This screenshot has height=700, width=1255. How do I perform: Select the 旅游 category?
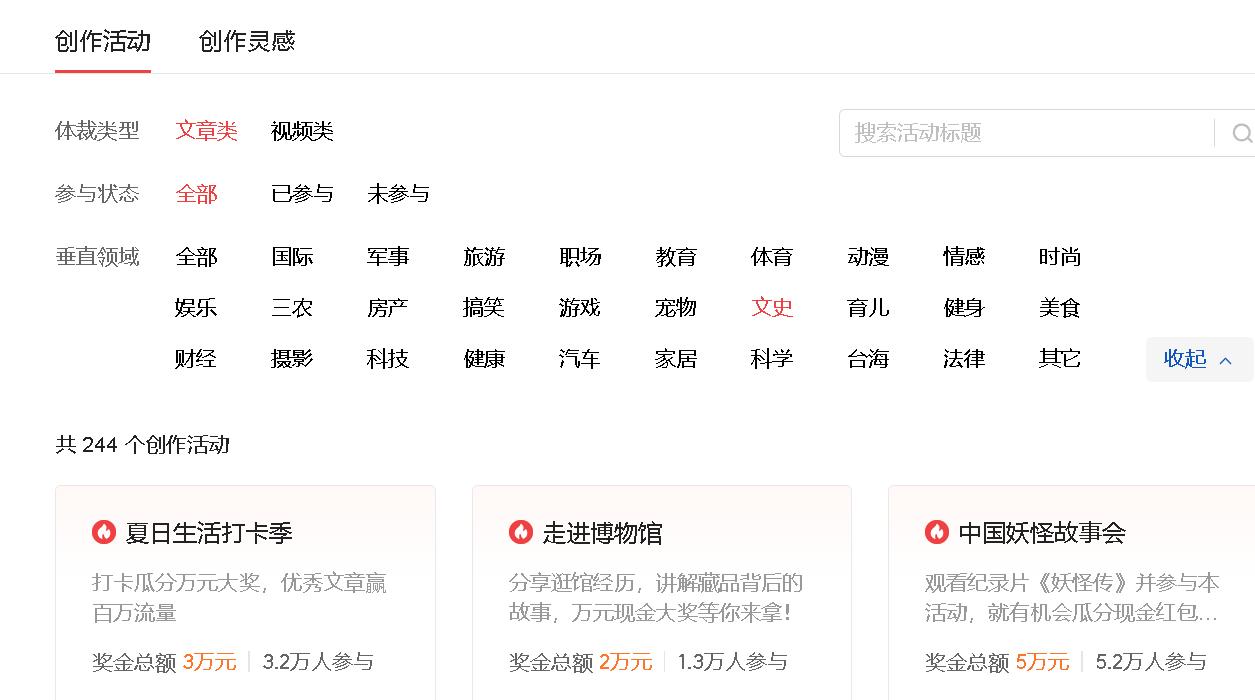[x=483, y=257]
